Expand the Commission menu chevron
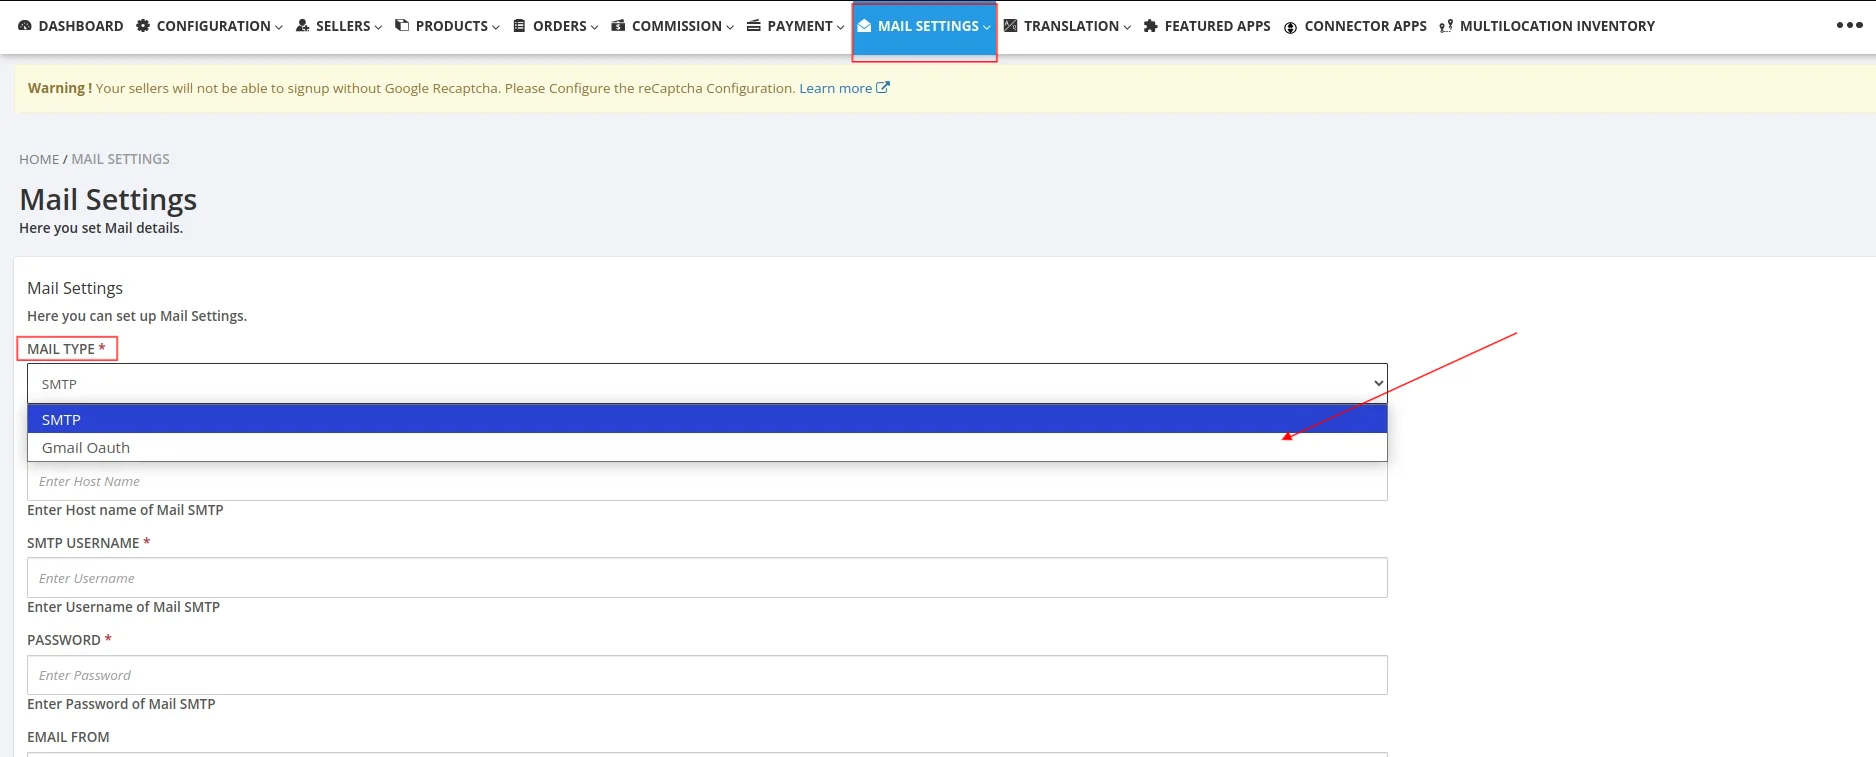The height and width of the screenshot is (757, 1876). pos(730,27)
